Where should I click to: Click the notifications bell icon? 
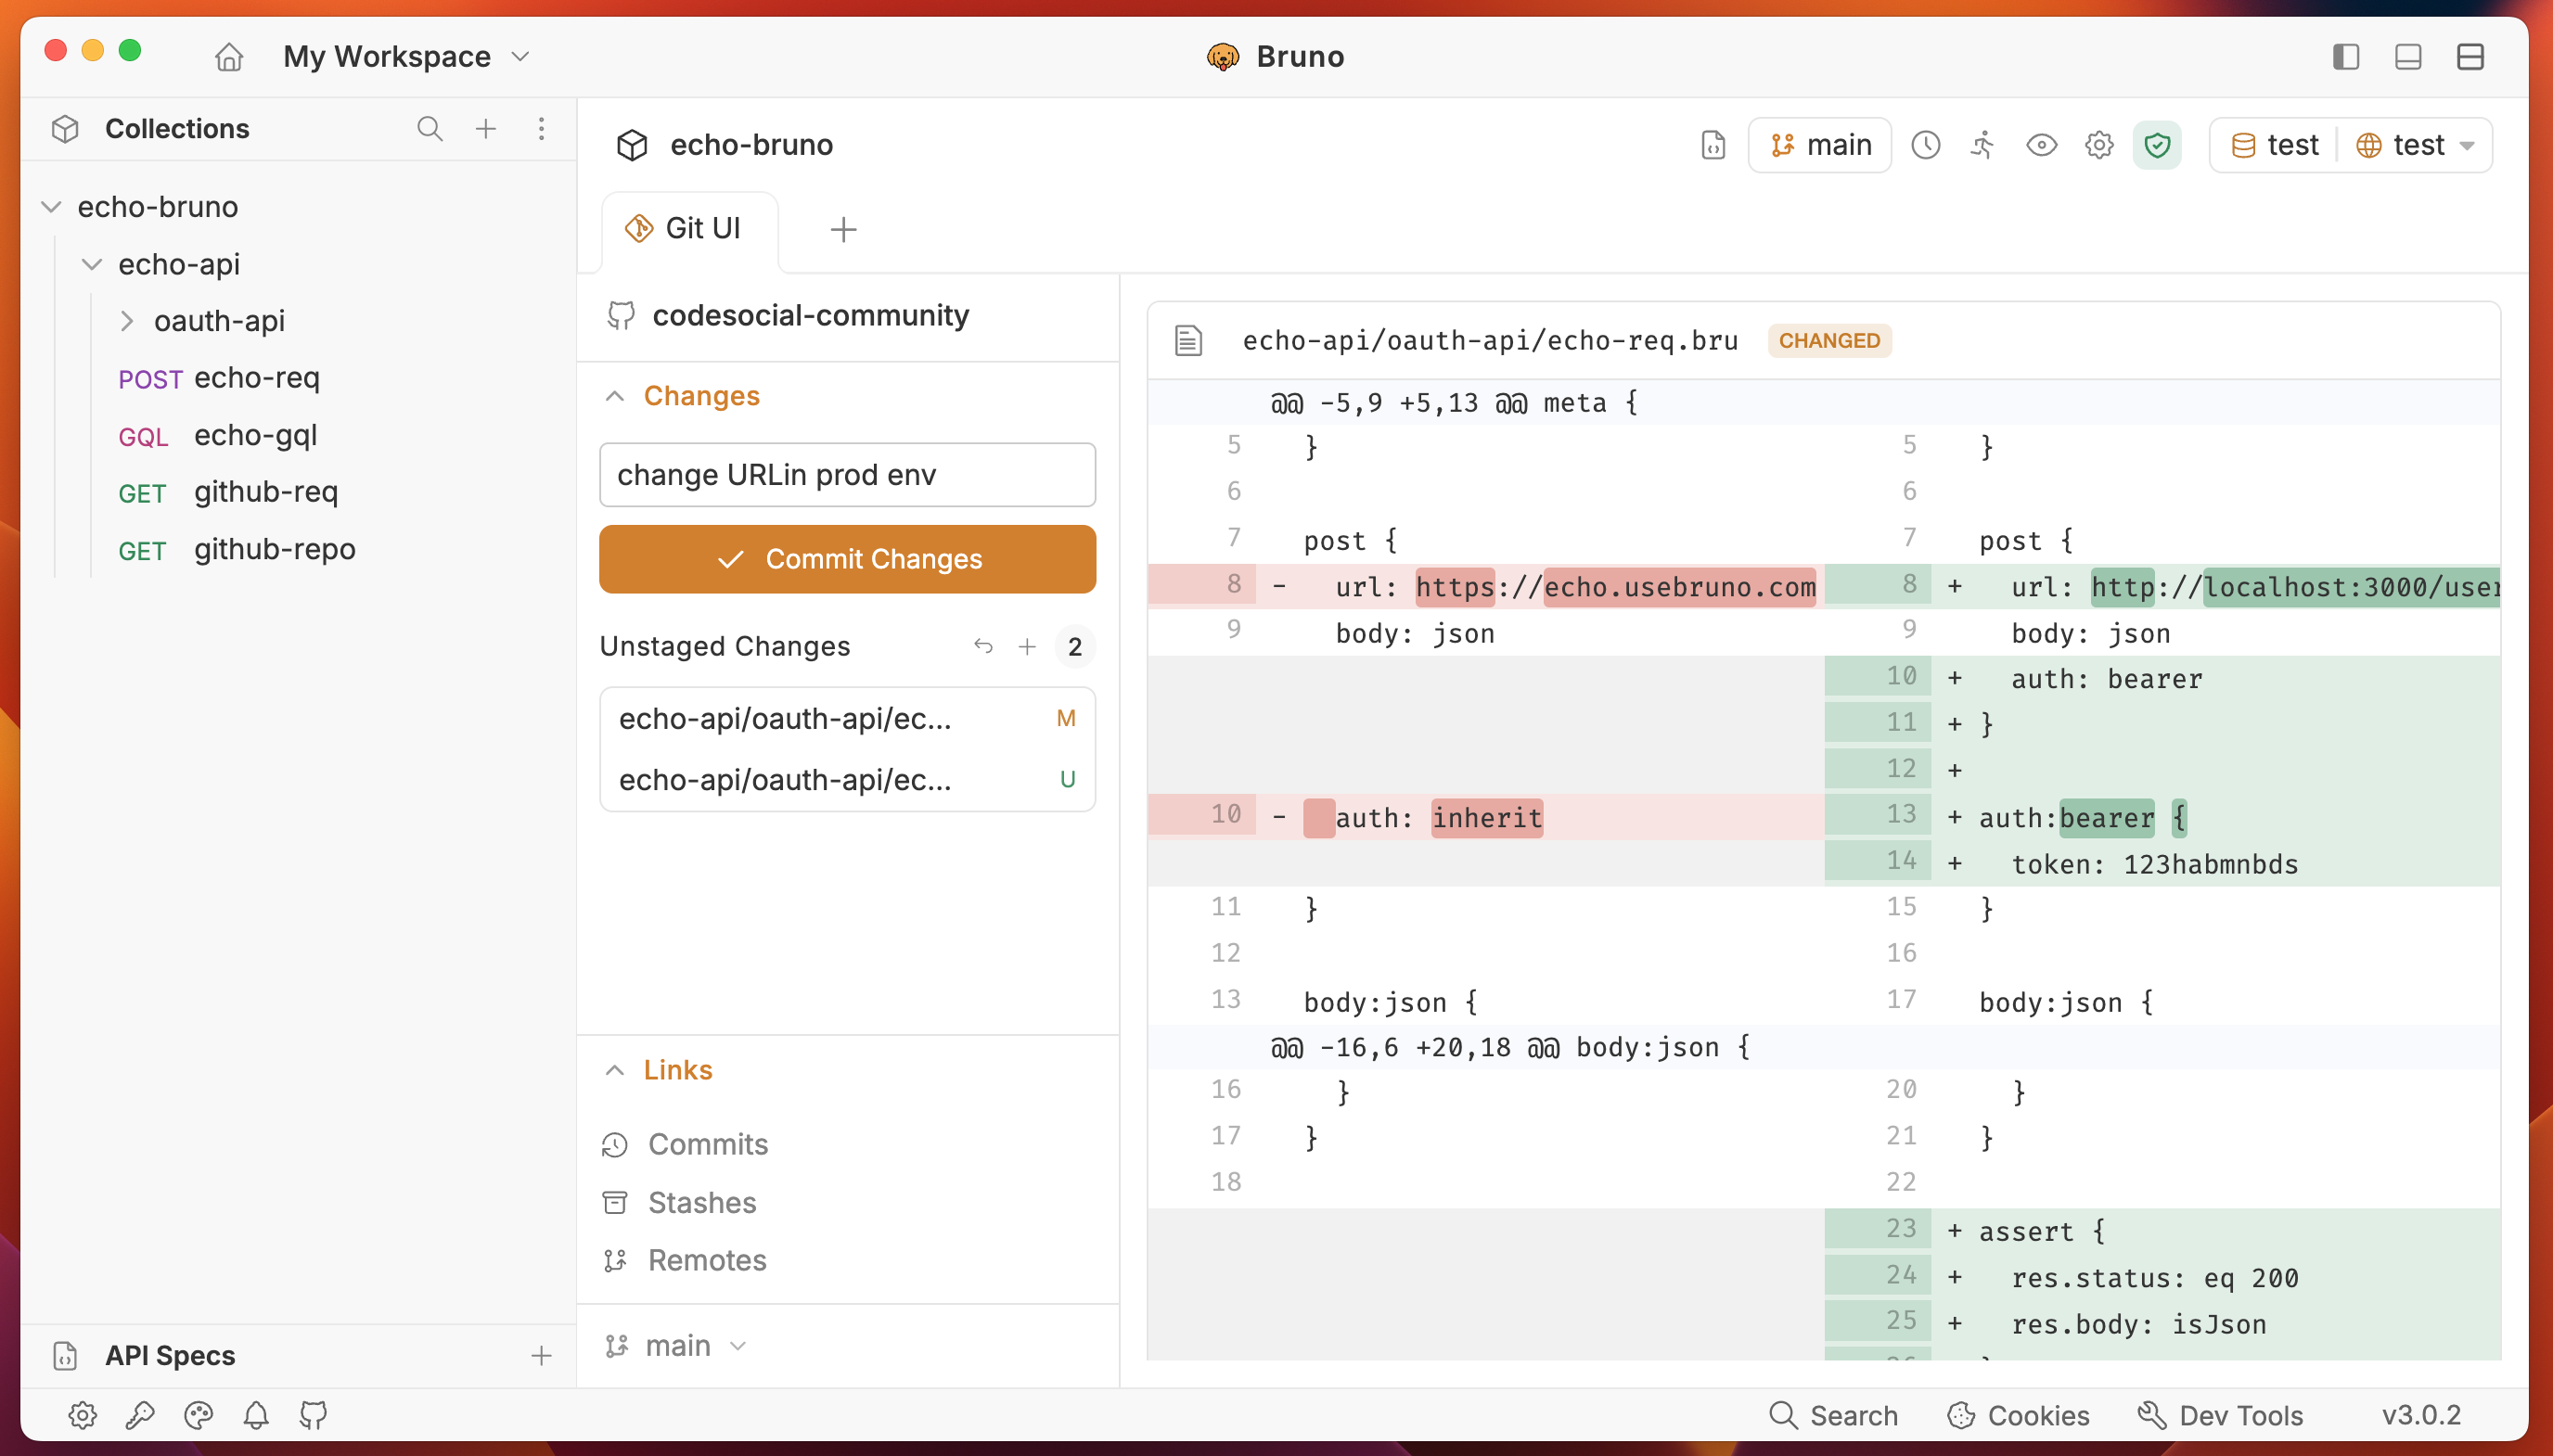pos(256,1415)
